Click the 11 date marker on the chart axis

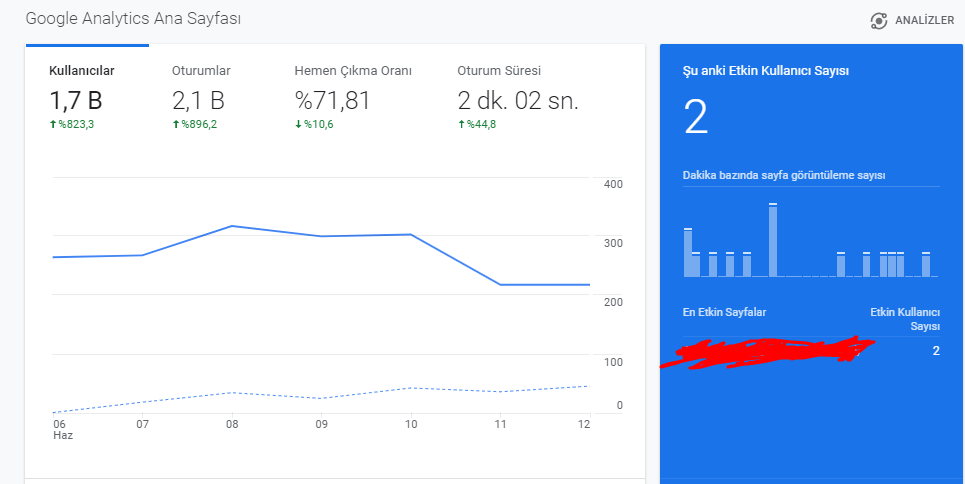coord(500,424)
